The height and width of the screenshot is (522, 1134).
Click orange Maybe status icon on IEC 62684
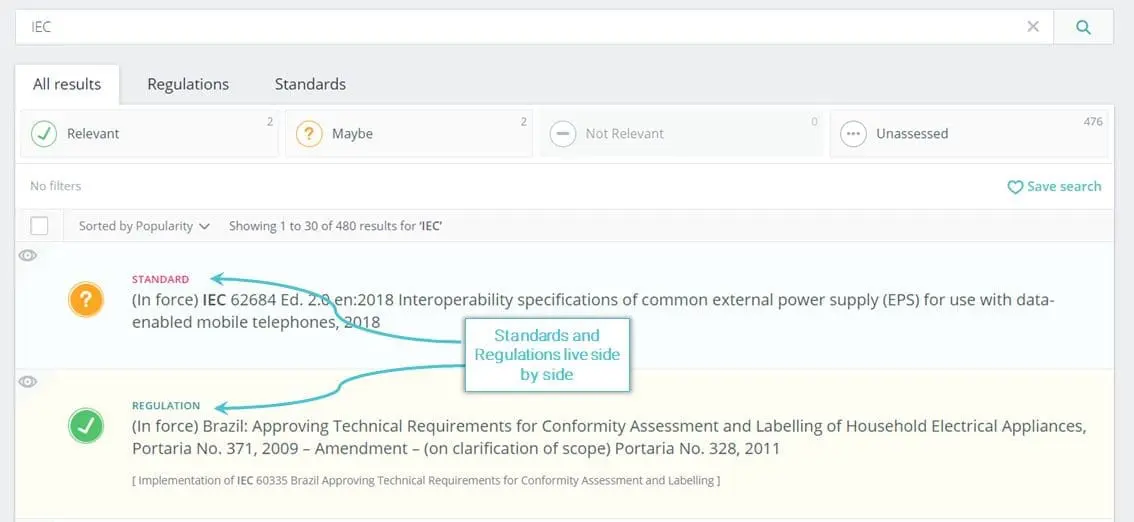[x=86, y=299]
